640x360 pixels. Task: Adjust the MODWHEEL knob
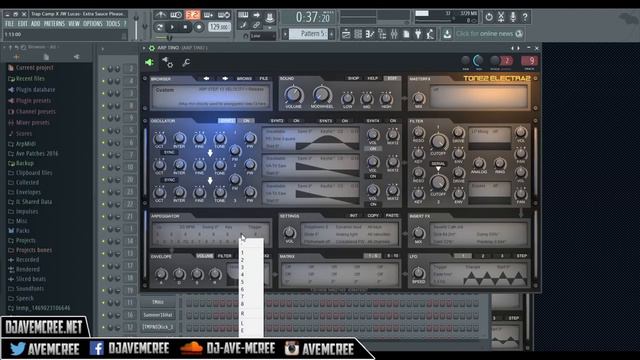click(x=322, y=95)
